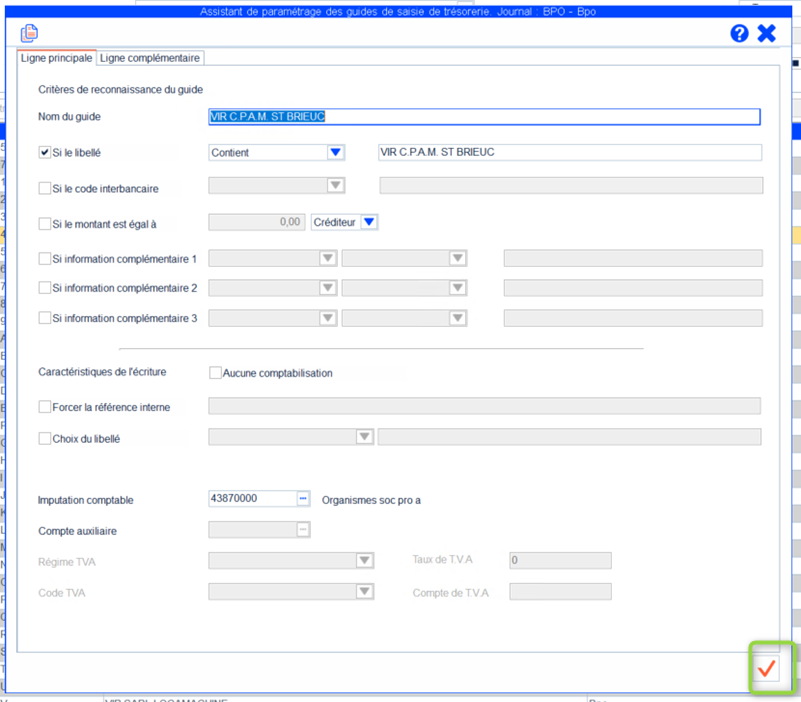Open the Régime TVA dropdown
The width and height of the screenshot is (801, 702).
364,561
